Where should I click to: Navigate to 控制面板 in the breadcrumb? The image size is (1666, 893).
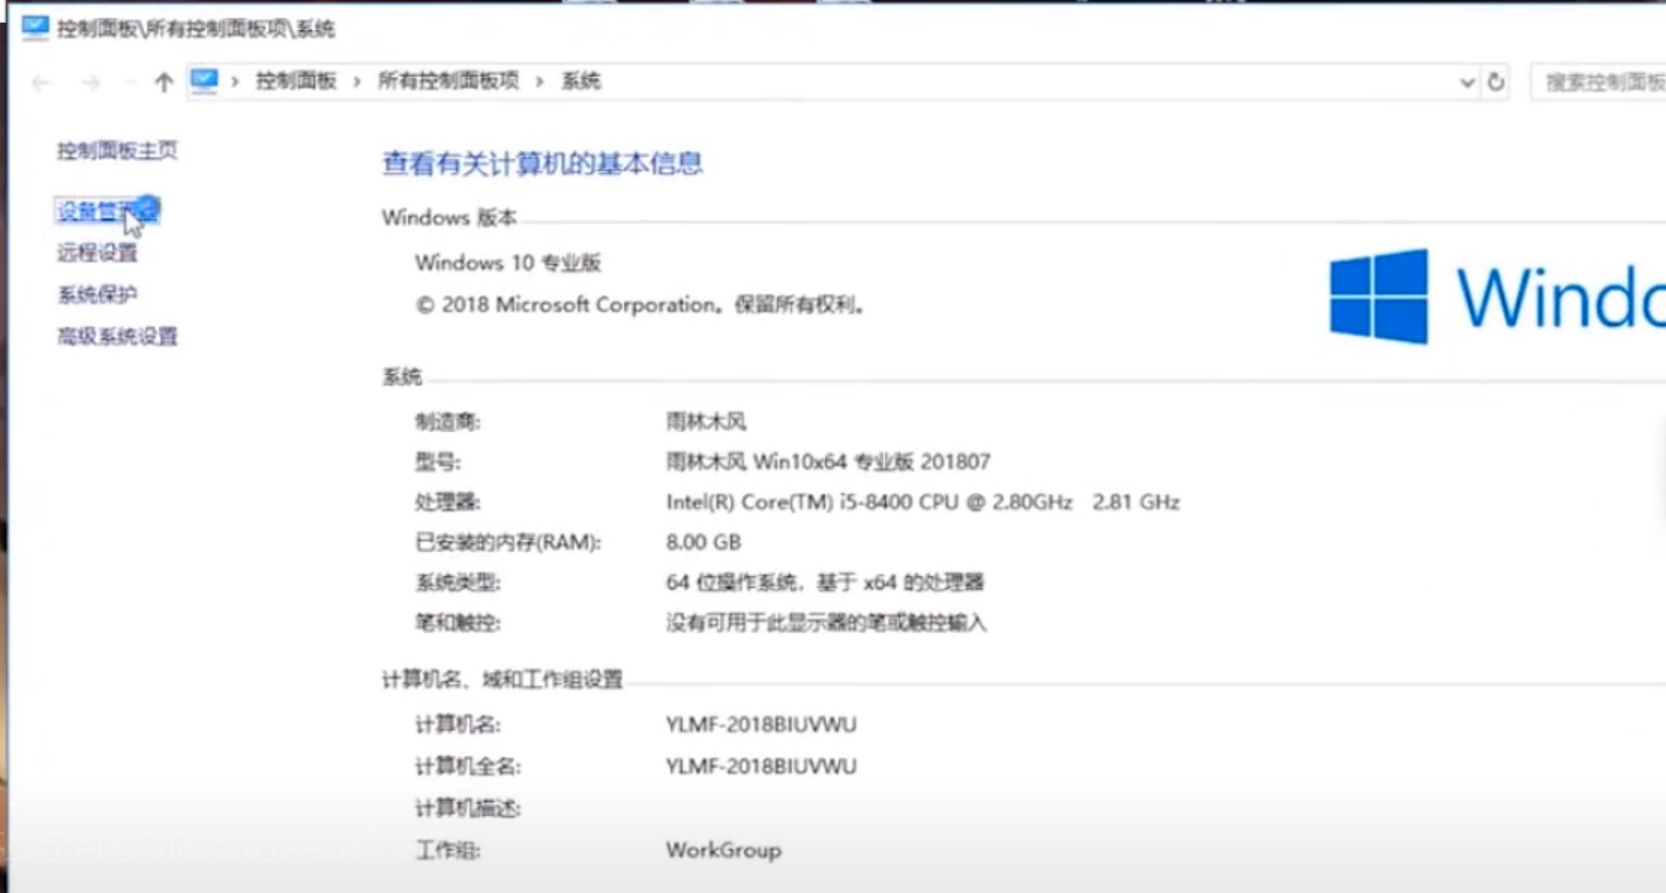click(296, 81)
